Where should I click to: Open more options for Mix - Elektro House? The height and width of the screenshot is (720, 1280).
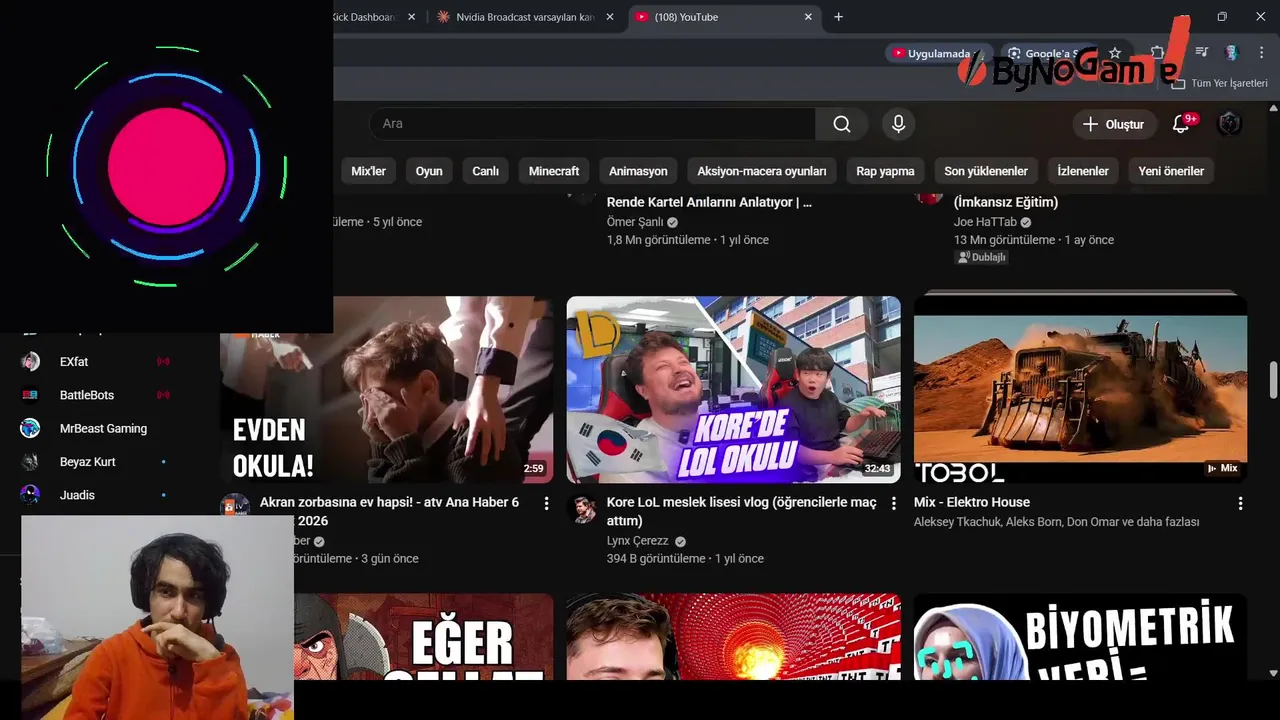point(1240,503)
